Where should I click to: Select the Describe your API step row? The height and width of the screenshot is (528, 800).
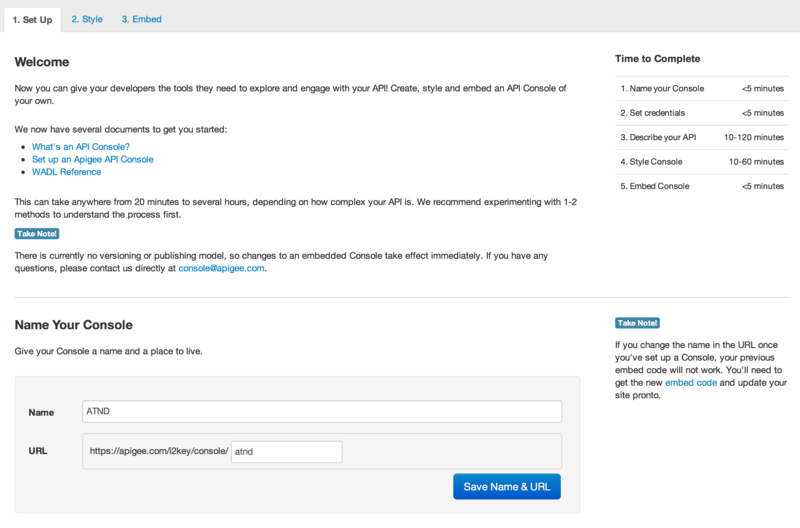click(702, 137)
